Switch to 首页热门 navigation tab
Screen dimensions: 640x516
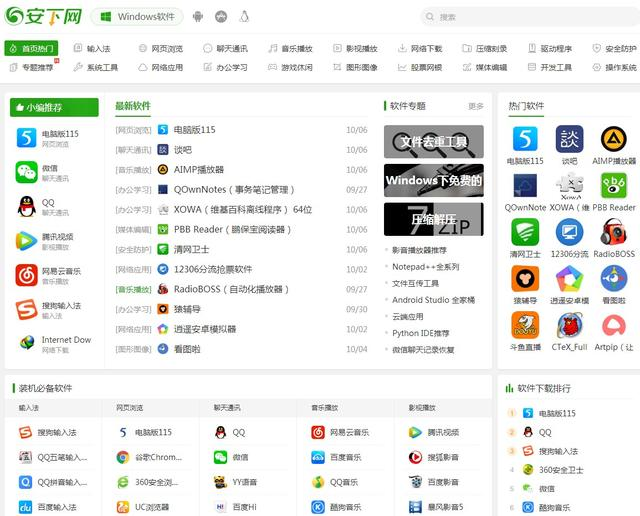click(32, 48)
